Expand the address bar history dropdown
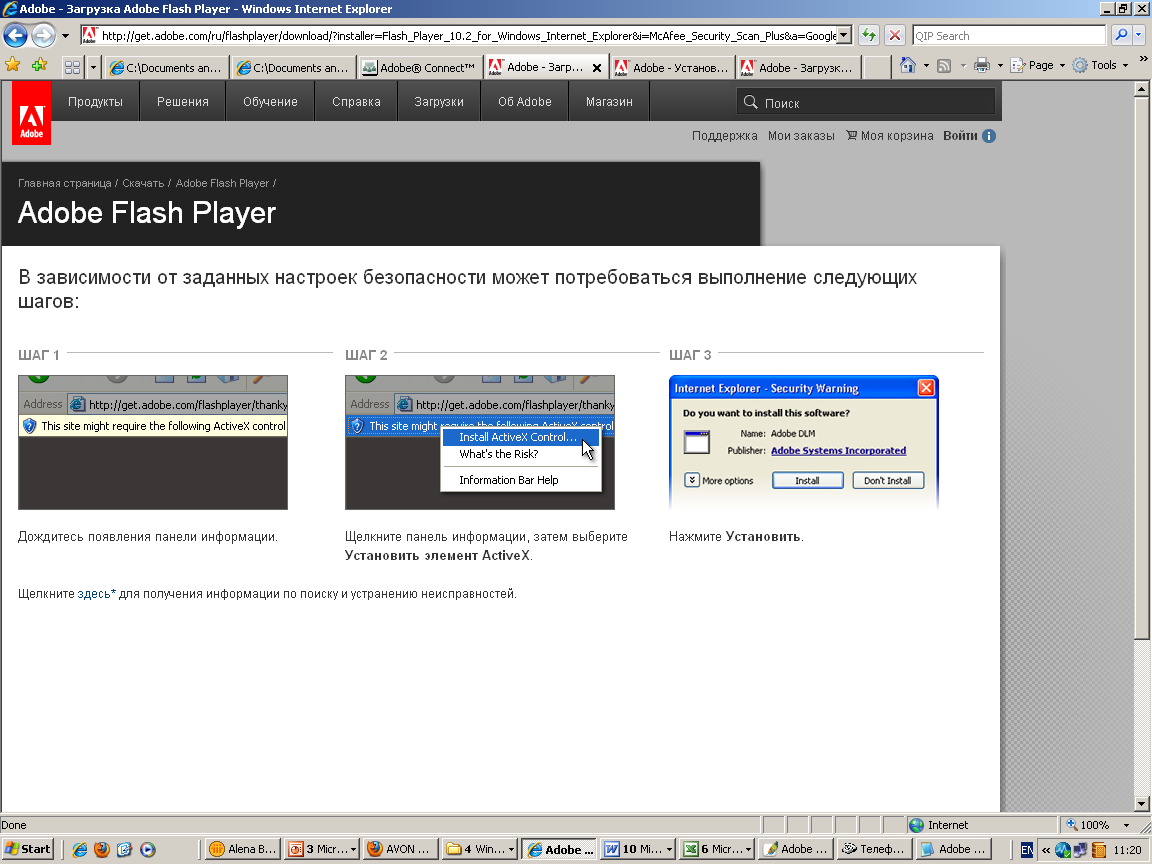Viewport: 1152px width, 864px height. coord(844,35)
